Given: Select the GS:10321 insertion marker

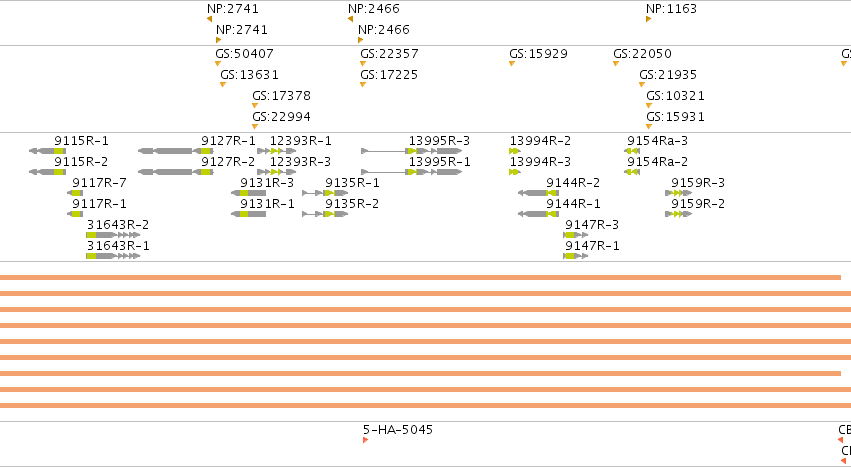Looking at the screenshot, I should [649, 105].
